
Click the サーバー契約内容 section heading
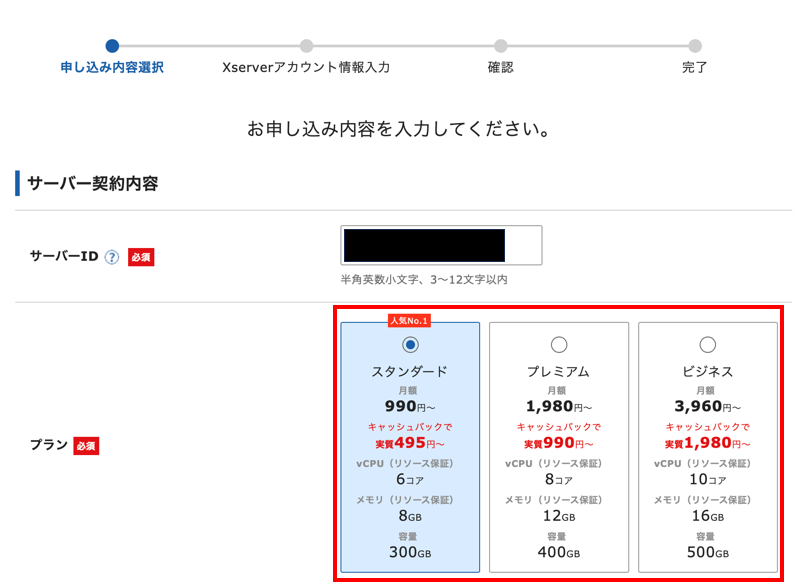point(93,184)
